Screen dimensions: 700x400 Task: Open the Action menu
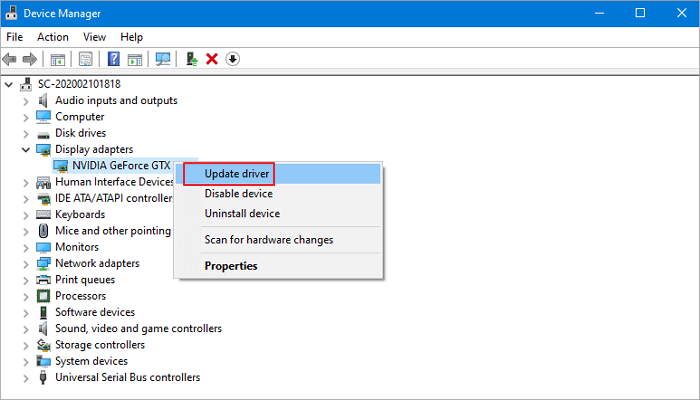pos(53,37)
